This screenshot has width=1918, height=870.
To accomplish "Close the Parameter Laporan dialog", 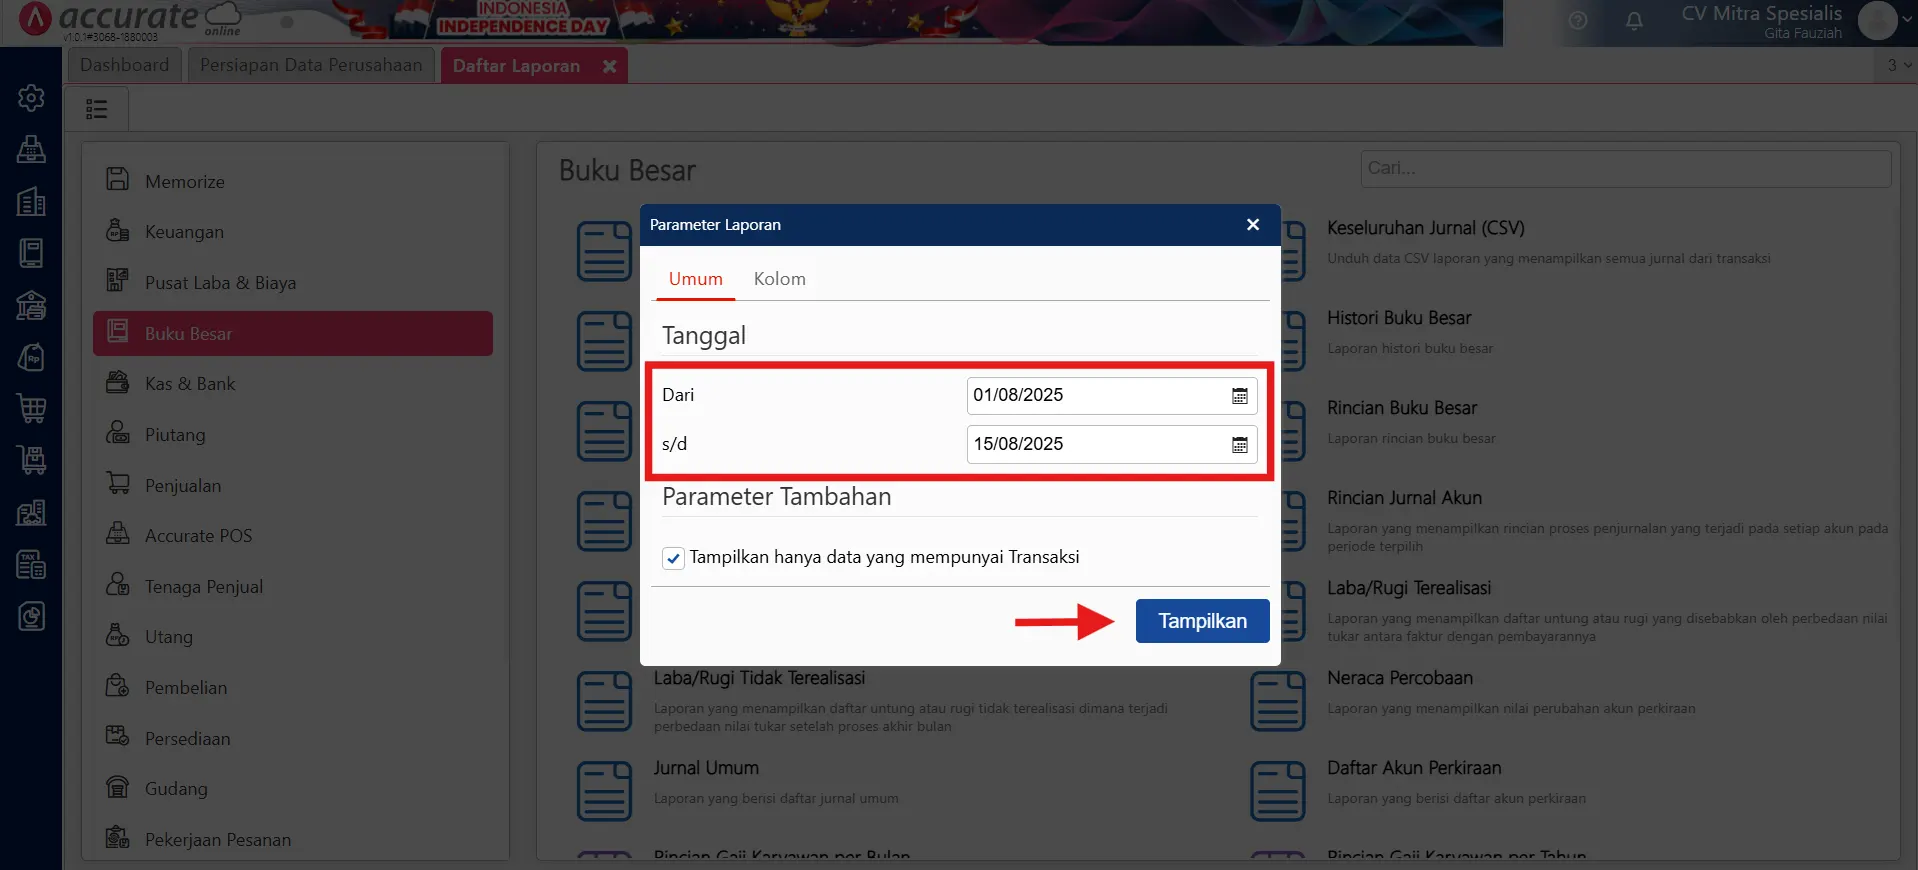I will click(1252, 225).
